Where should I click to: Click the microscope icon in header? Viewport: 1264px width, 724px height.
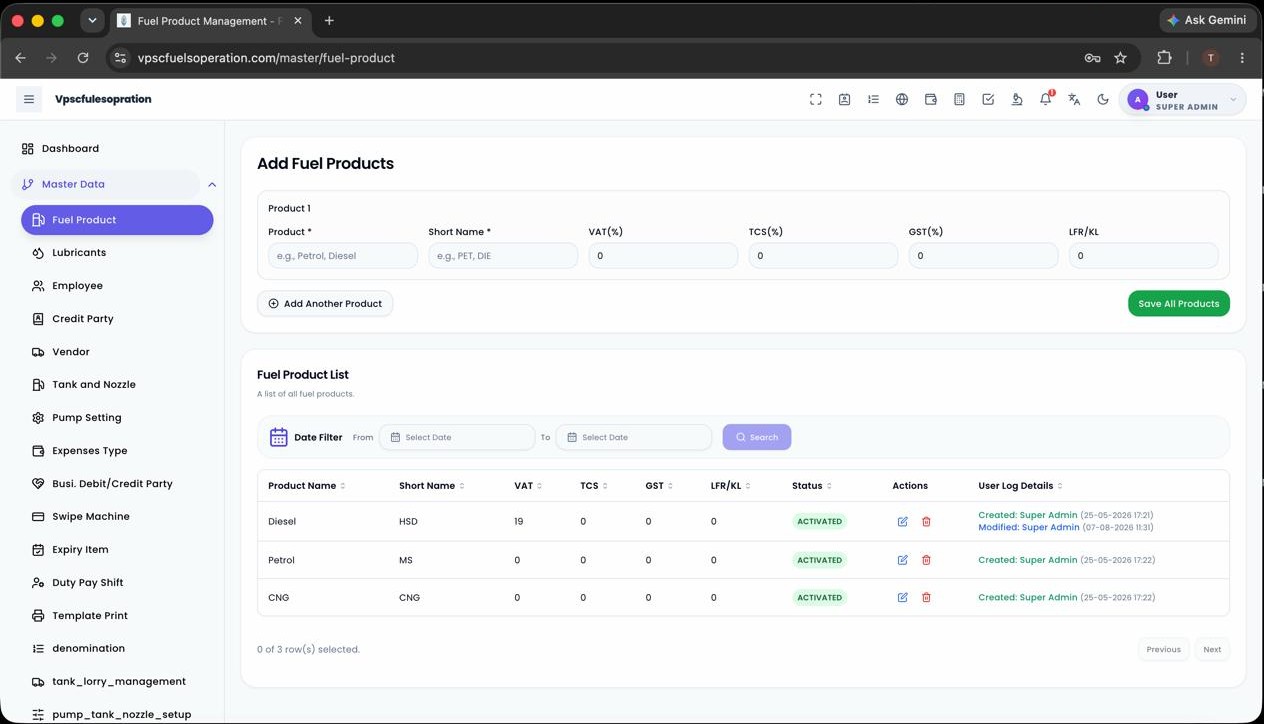[1017, 99]
